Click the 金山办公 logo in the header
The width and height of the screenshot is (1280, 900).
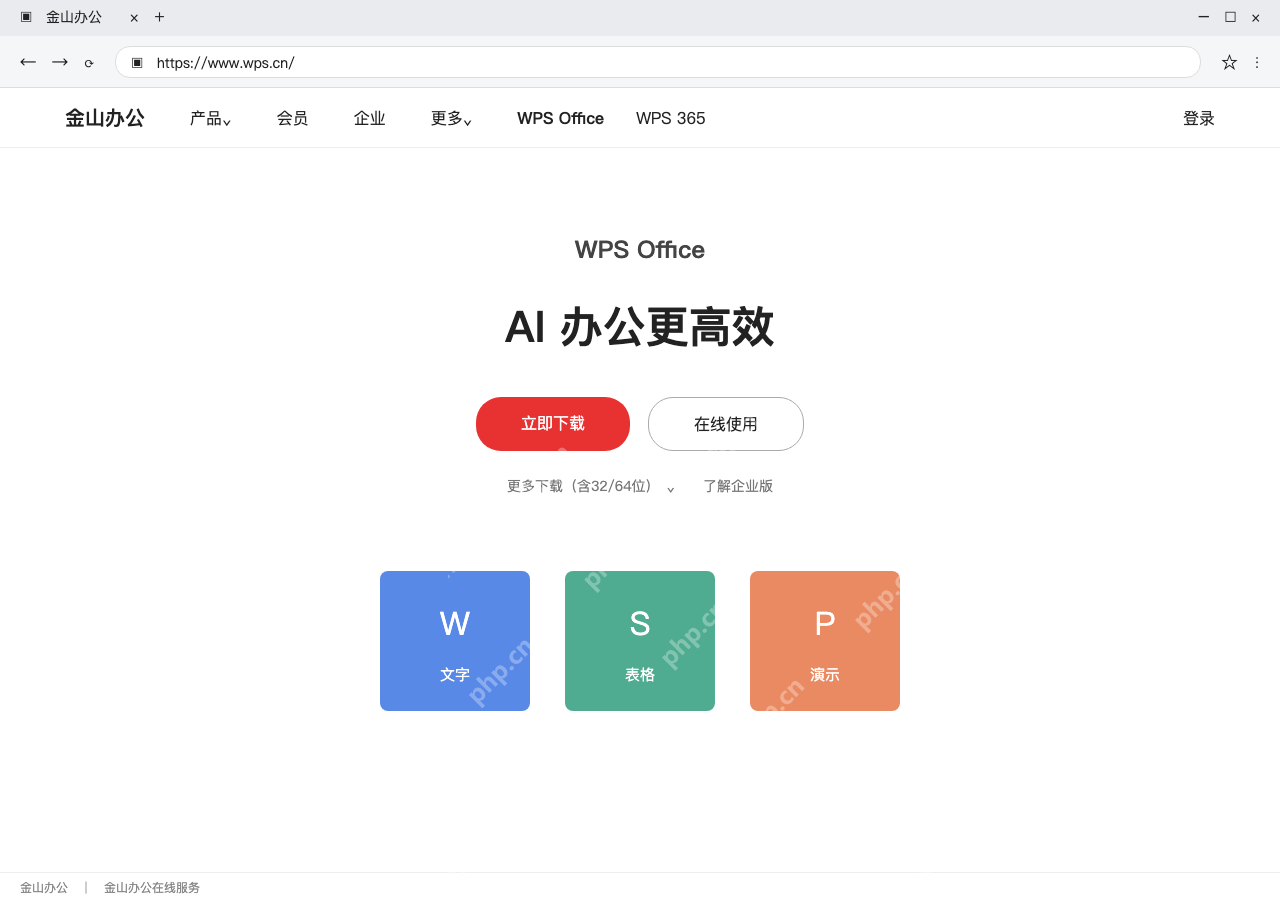(x=105, y=118)
